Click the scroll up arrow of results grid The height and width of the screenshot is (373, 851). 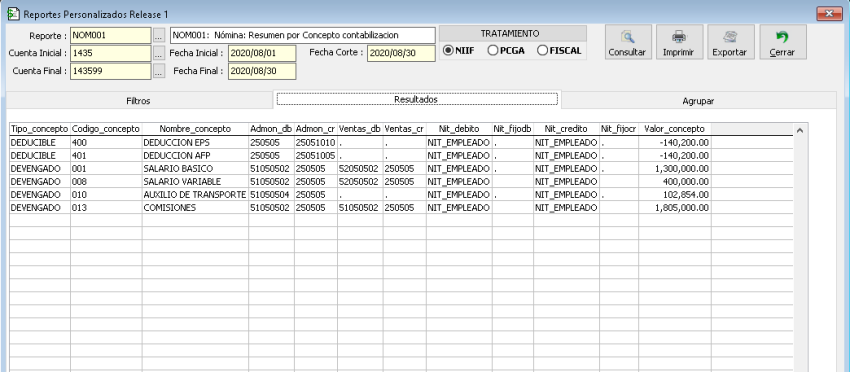tap(799, 130)
